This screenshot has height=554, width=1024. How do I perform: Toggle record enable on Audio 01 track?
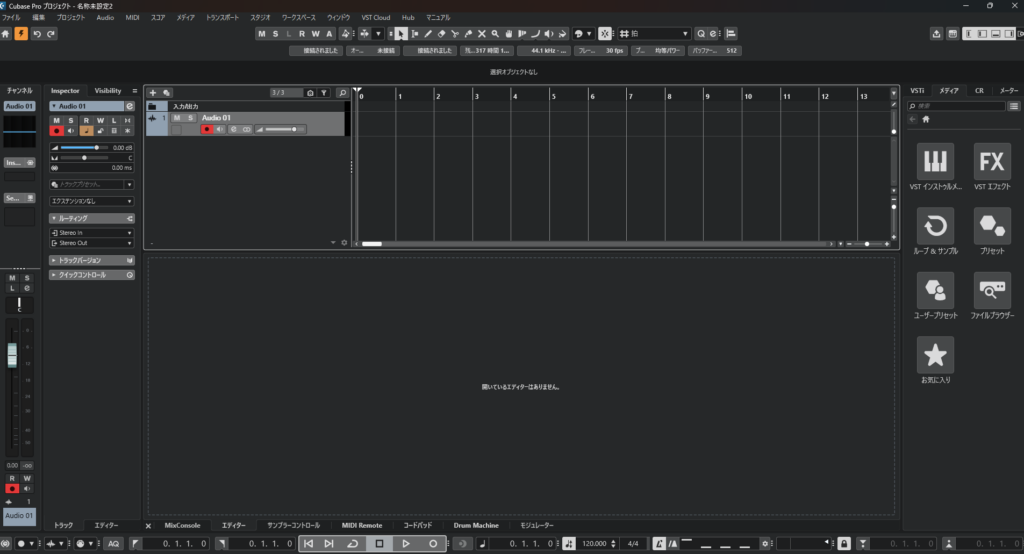click(x=207, y=129)
